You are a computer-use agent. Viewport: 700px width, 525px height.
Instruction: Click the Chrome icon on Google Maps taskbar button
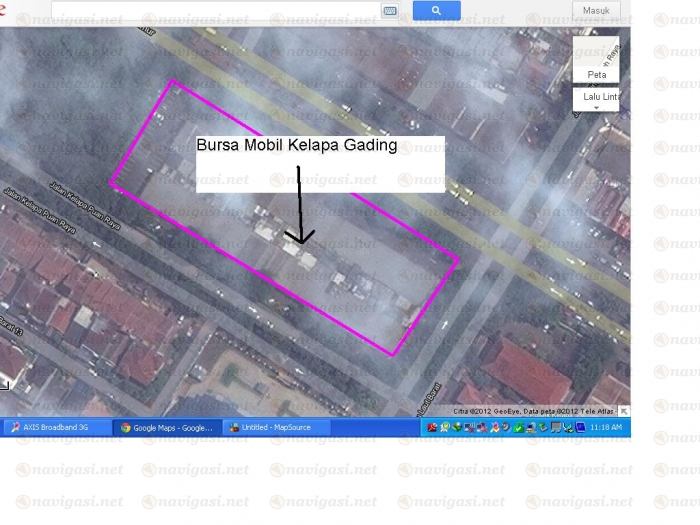[125, 427]
